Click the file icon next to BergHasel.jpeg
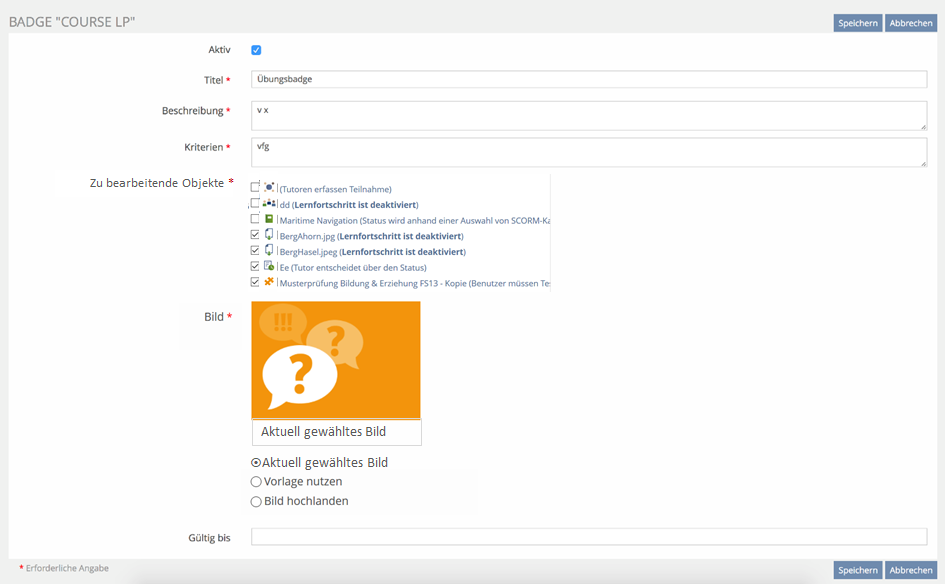945x584 pixels. 269,251
